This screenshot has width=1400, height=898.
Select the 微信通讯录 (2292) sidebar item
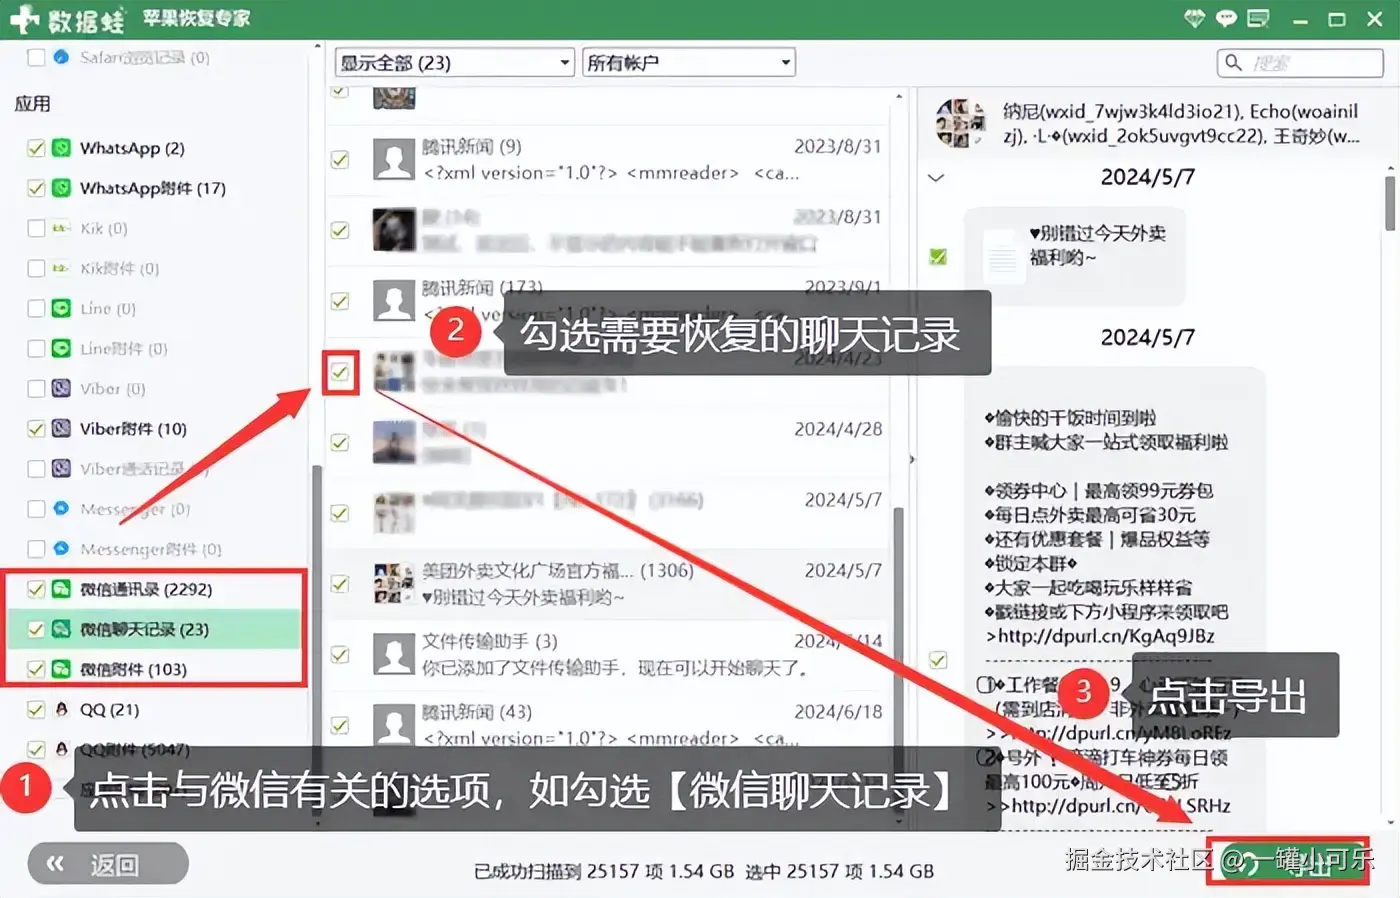(x=154, y=589)
